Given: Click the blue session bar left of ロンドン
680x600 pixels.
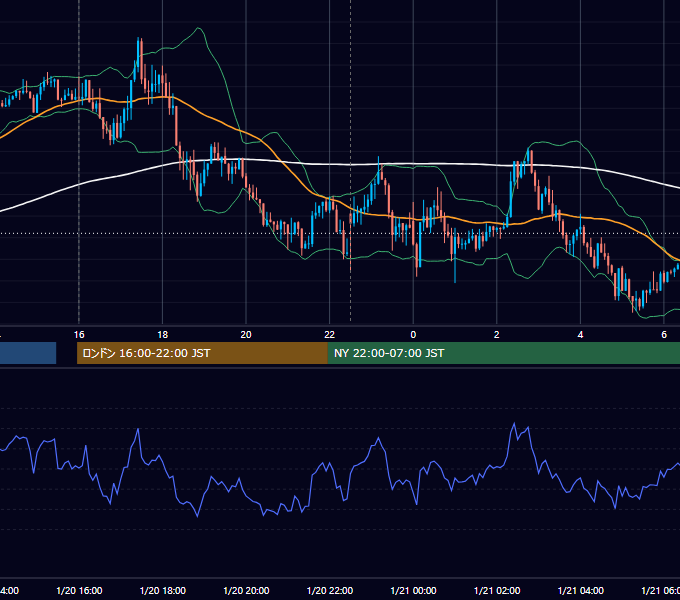Looking at the screenshot, I should tap(28, 353).
